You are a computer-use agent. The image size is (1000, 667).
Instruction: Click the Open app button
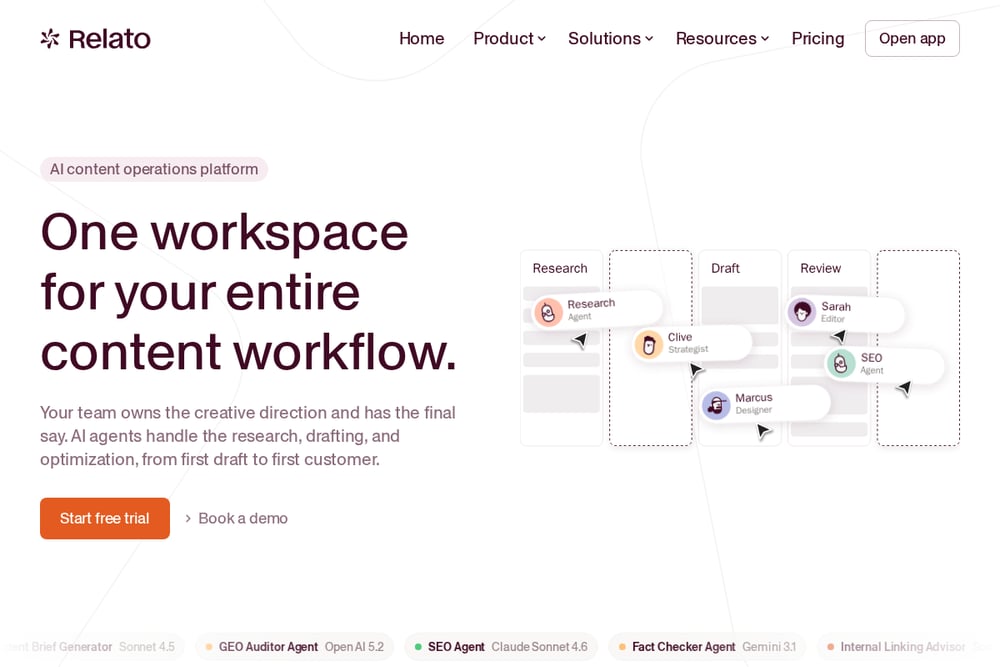click(912, 38)
